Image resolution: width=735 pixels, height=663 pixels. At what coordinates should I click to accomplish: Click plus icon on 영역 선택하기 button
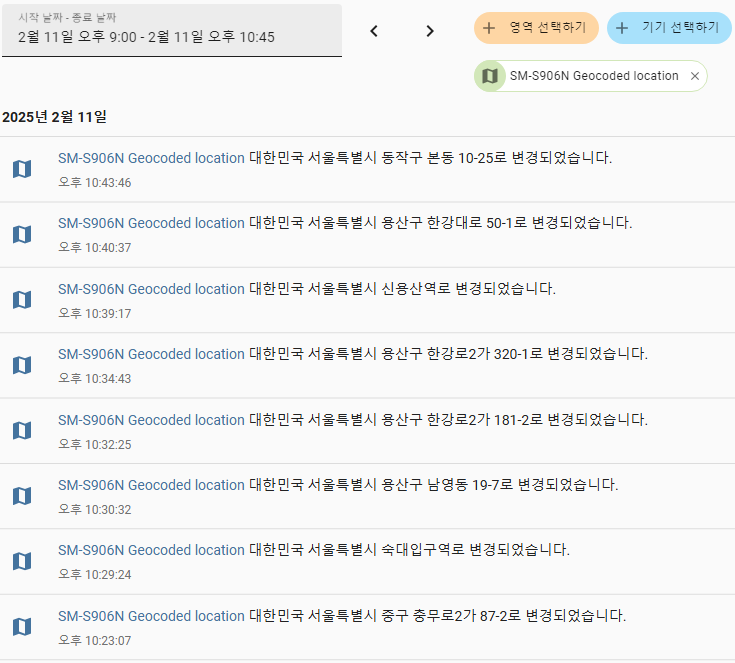pyautogui.click(x=489, y=28)
